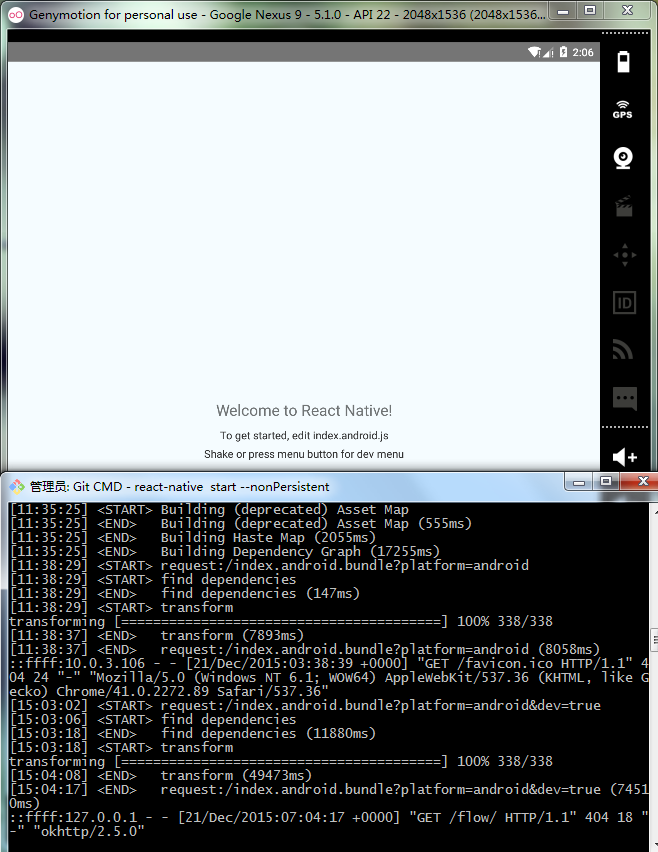The height and width of the screenshot is (852, 658).
Task: Click the Genymotion window title text
Action: (287, 15)
